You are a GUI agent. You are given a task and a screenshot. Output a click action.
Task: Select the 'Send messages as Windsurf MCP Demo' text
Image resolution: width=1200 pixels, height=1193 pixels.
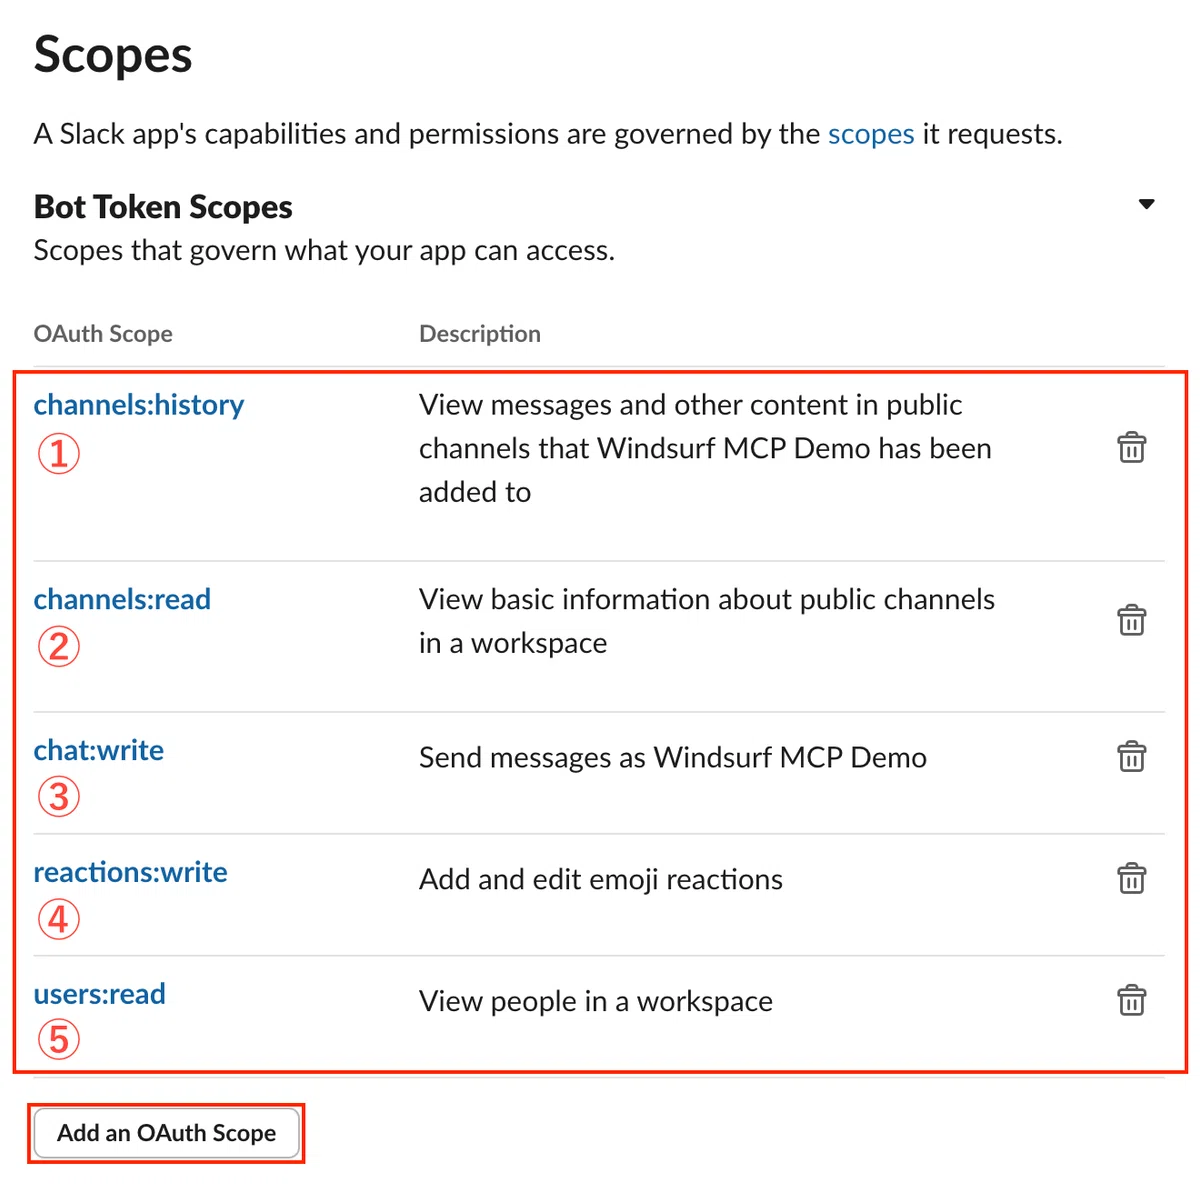coord(673,758)
